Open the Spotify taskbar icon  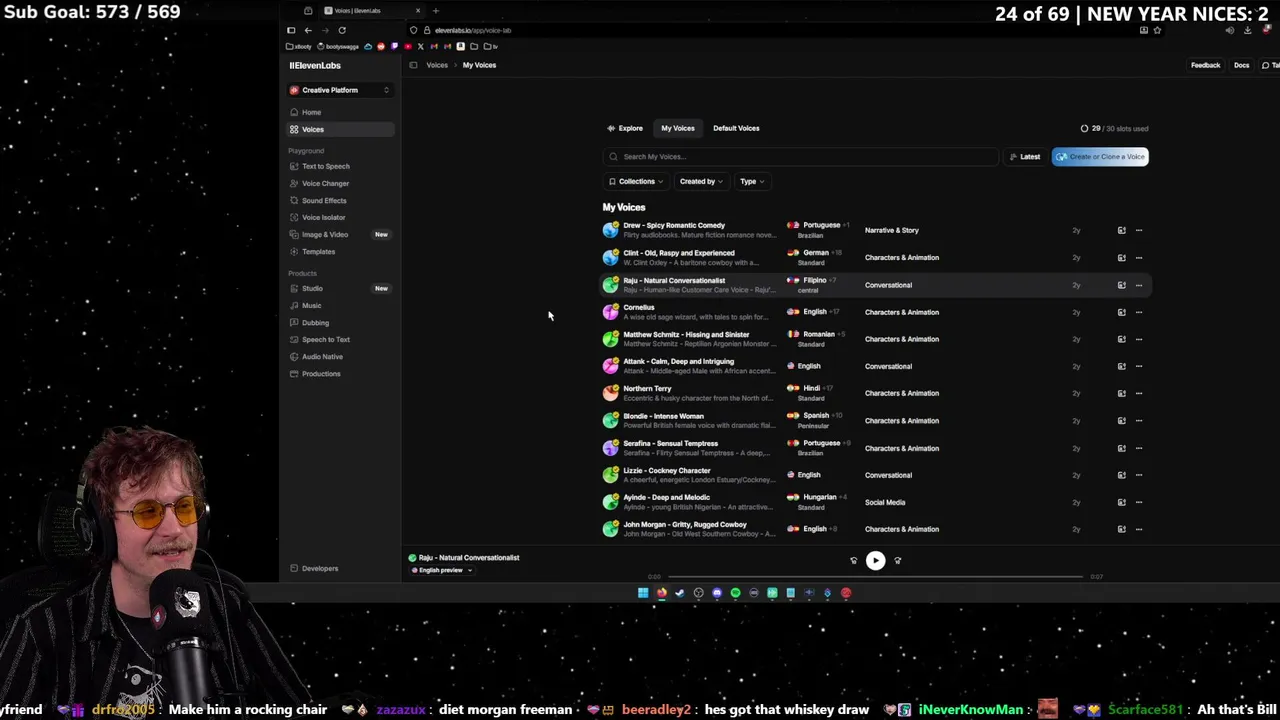(x=735, y=593)
